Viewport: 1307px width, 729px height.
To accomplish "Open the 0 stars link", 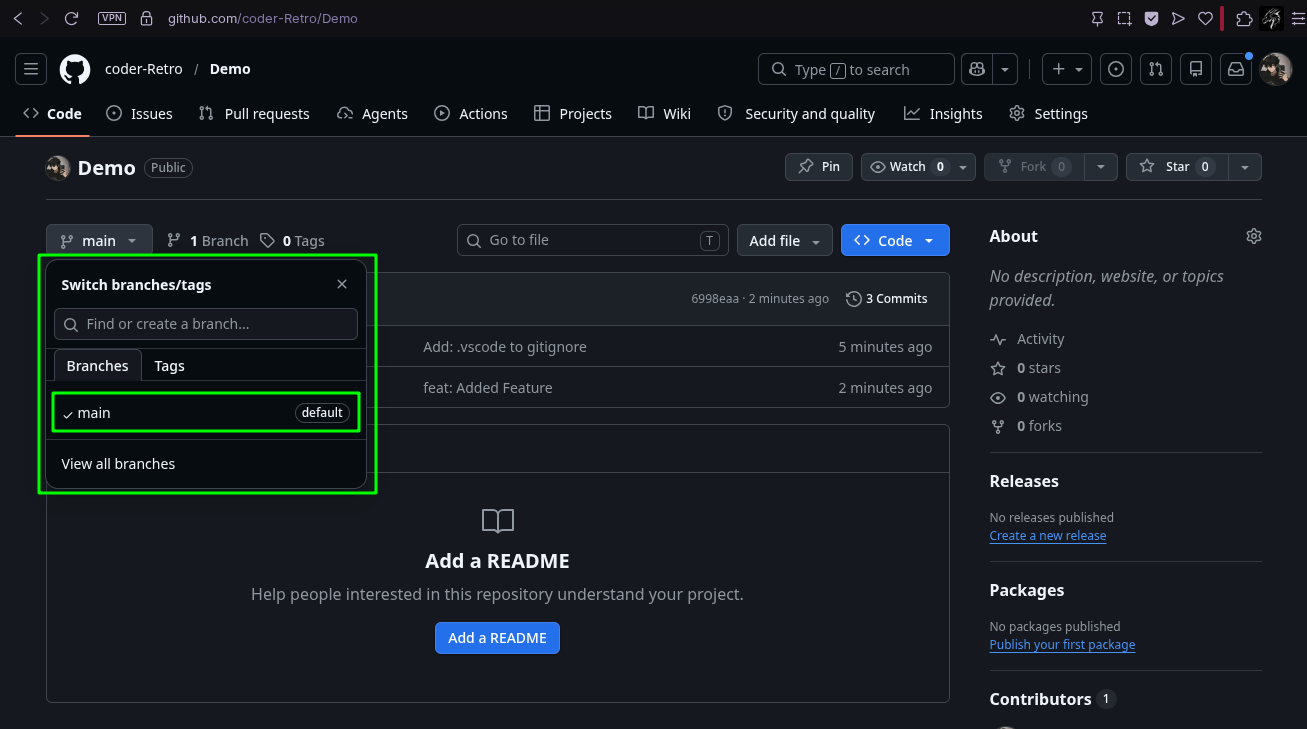I will (1026, 368).
